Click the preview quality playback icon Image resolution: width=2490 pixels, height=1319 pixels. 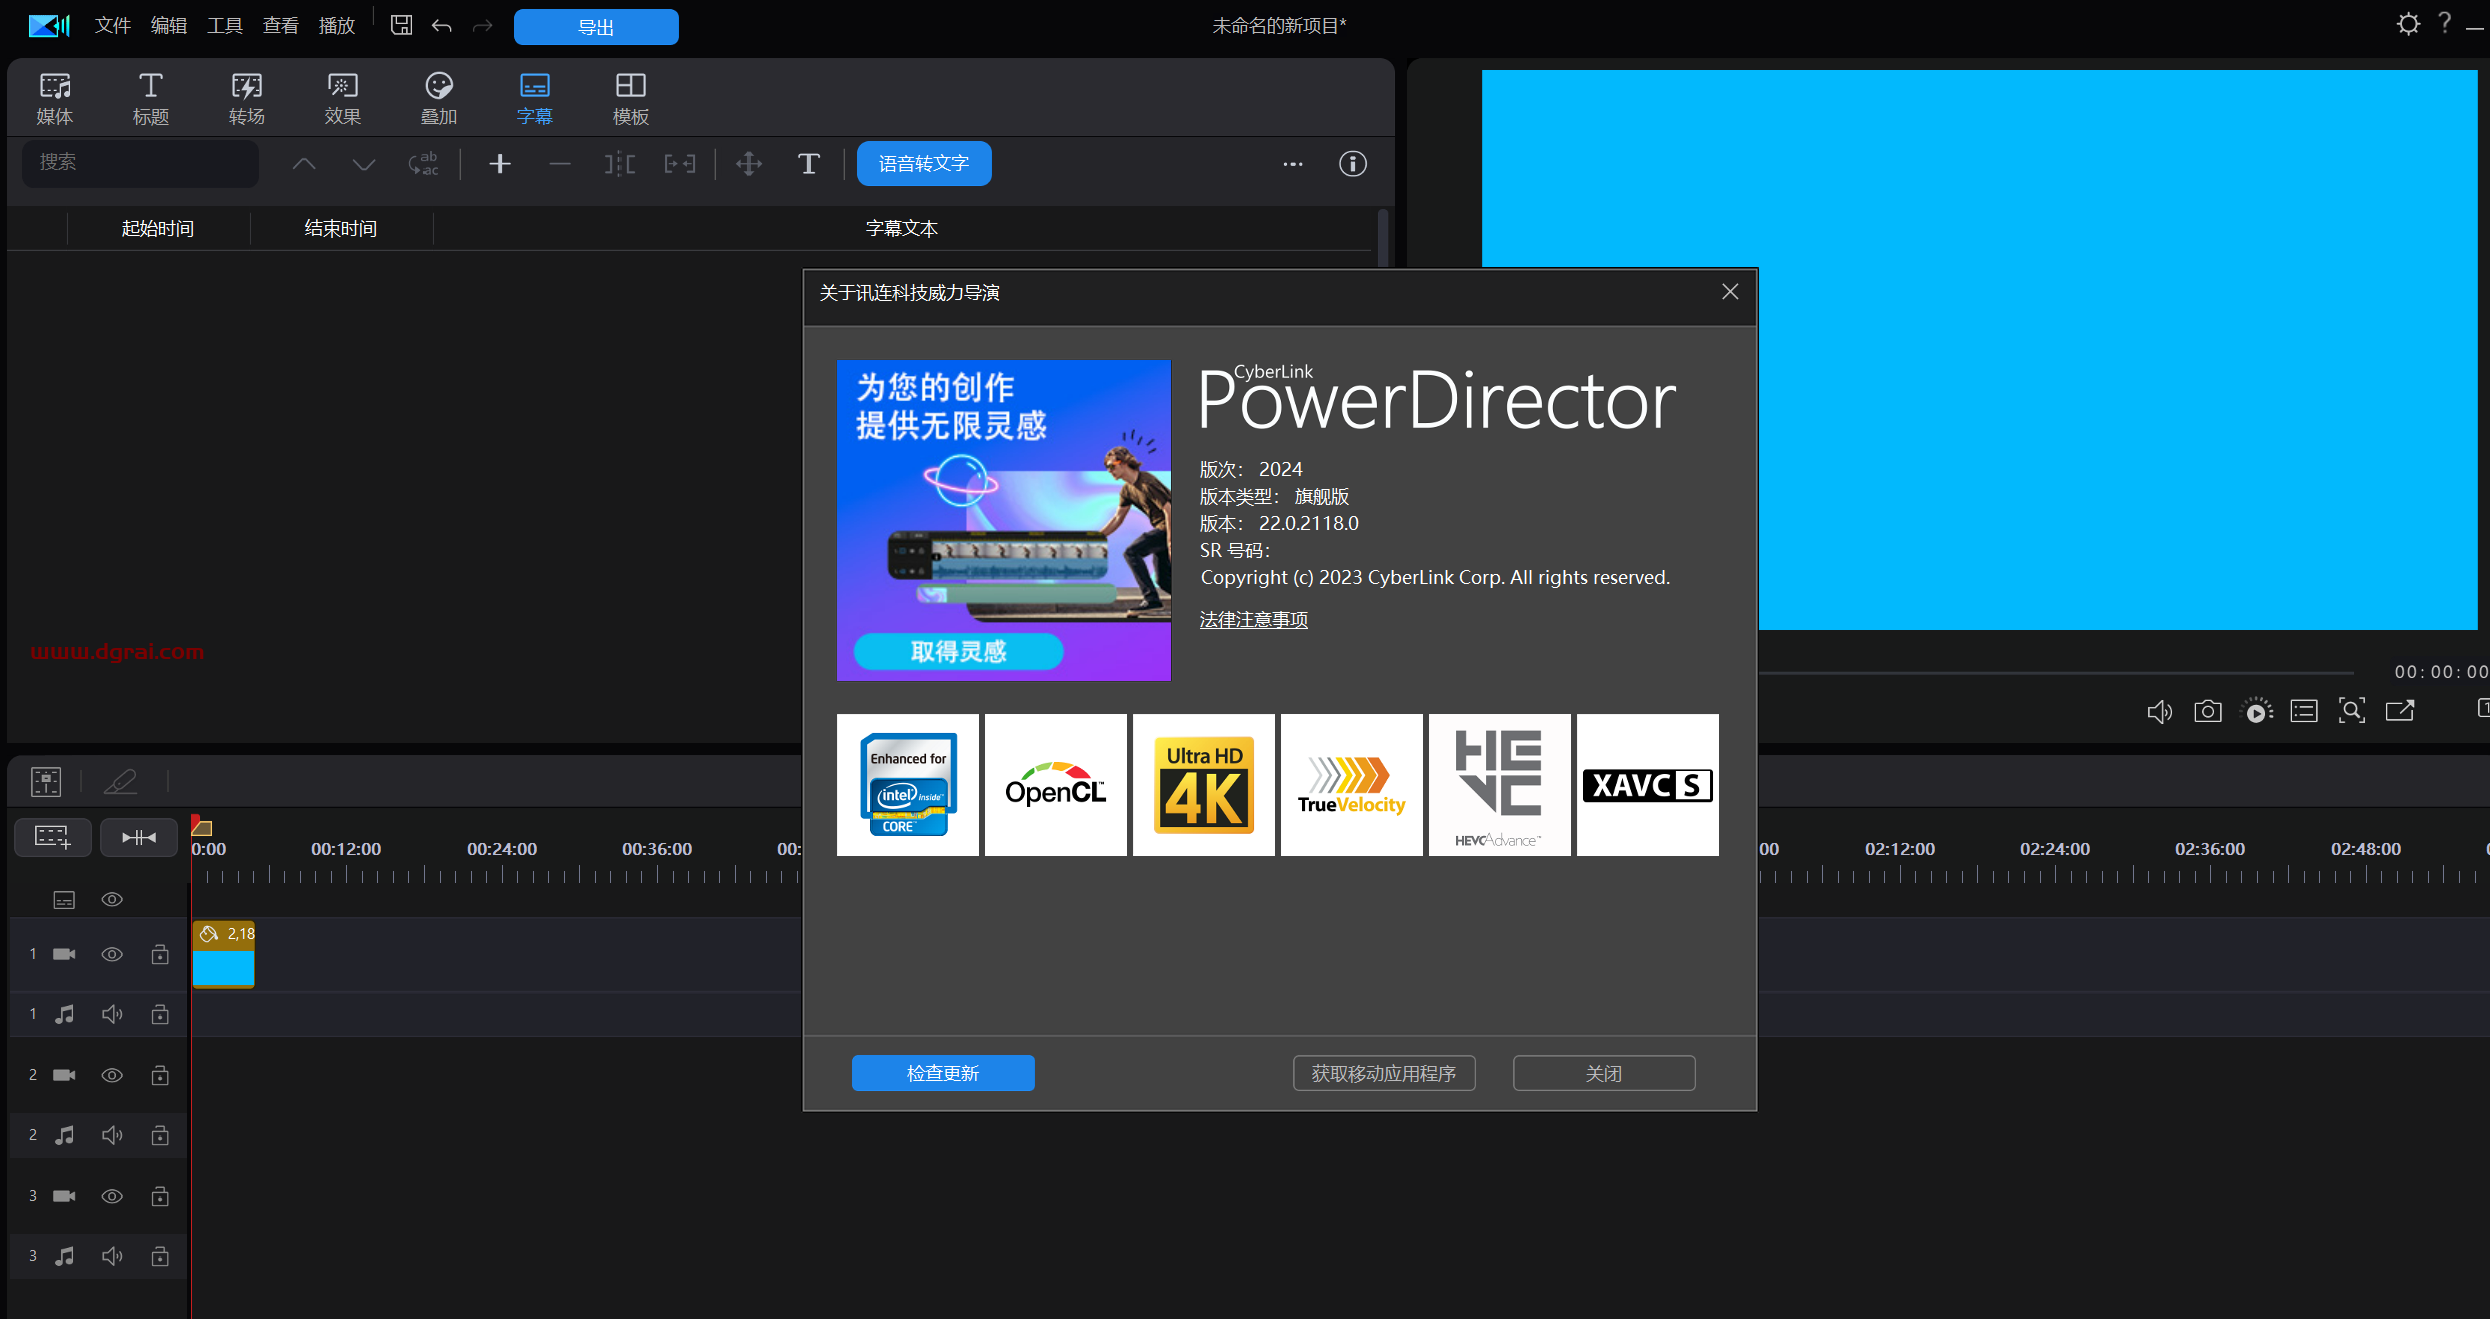tap(2257, 711)
